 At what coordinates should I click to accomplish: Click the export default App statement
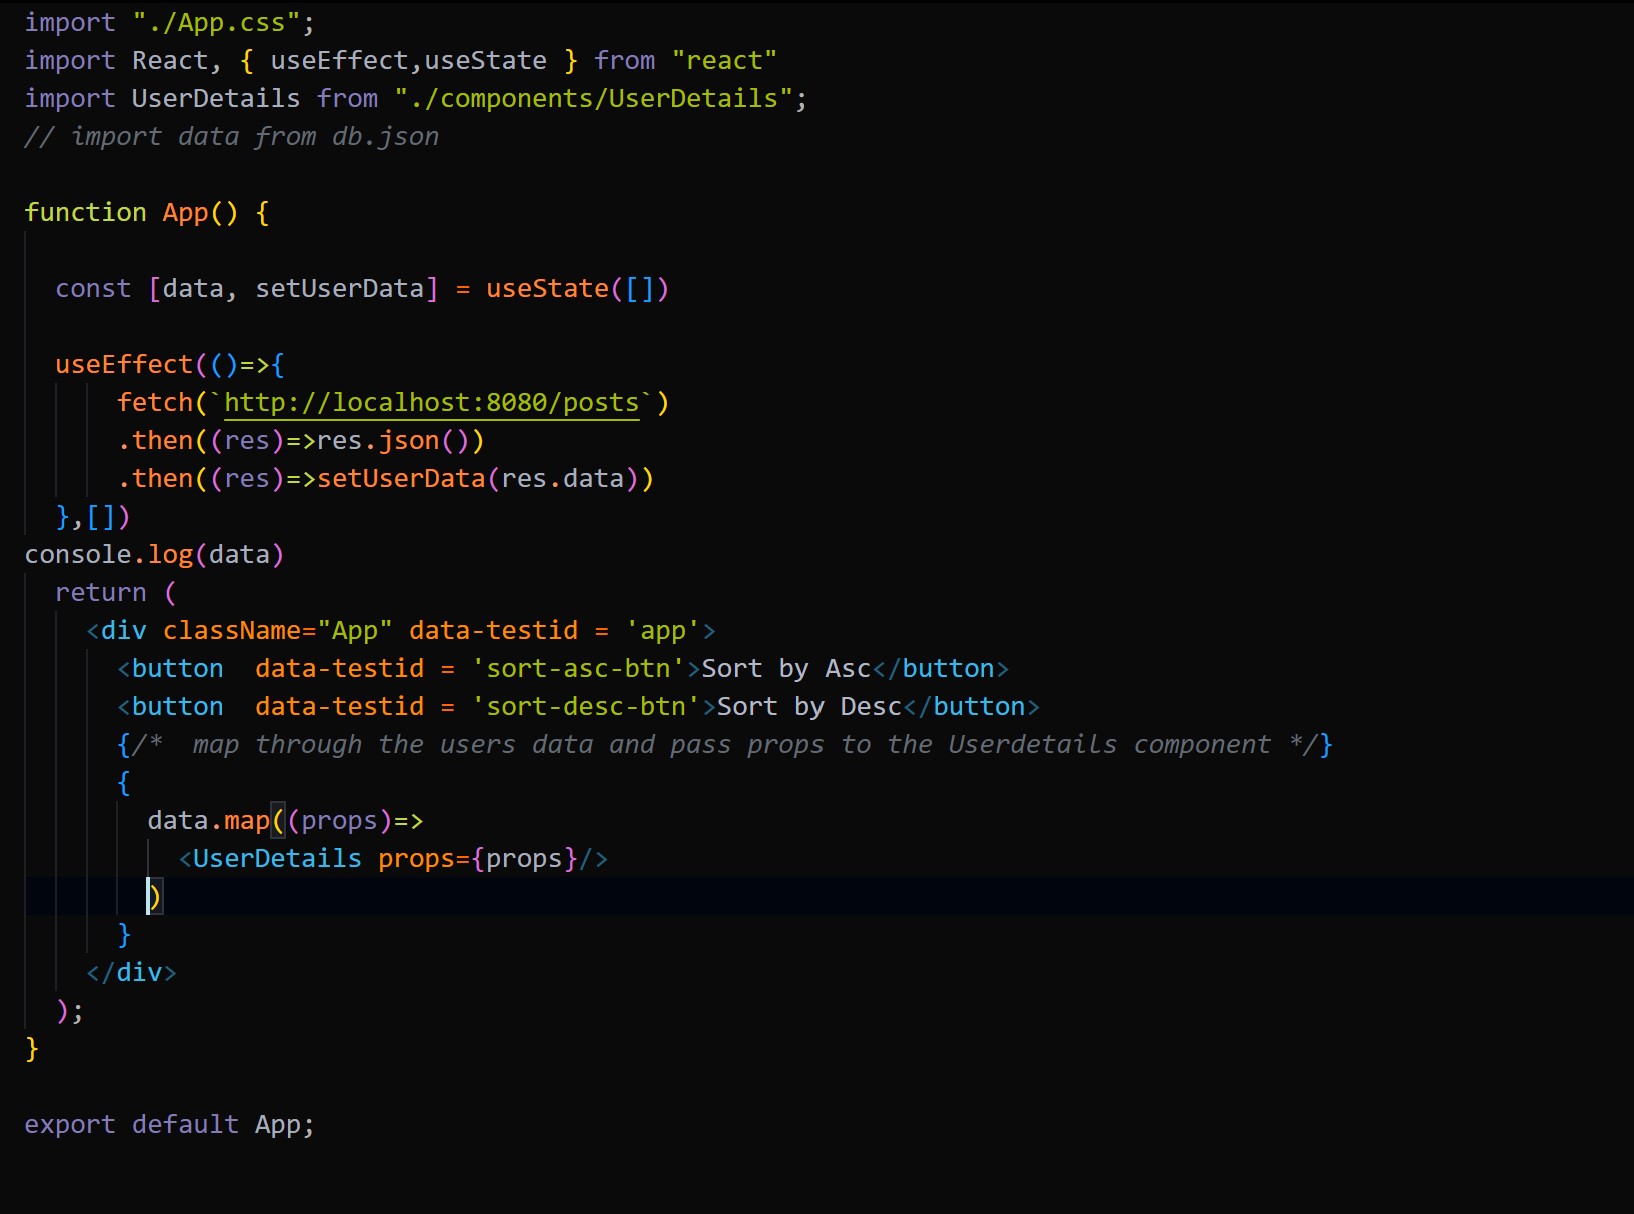170,1124
